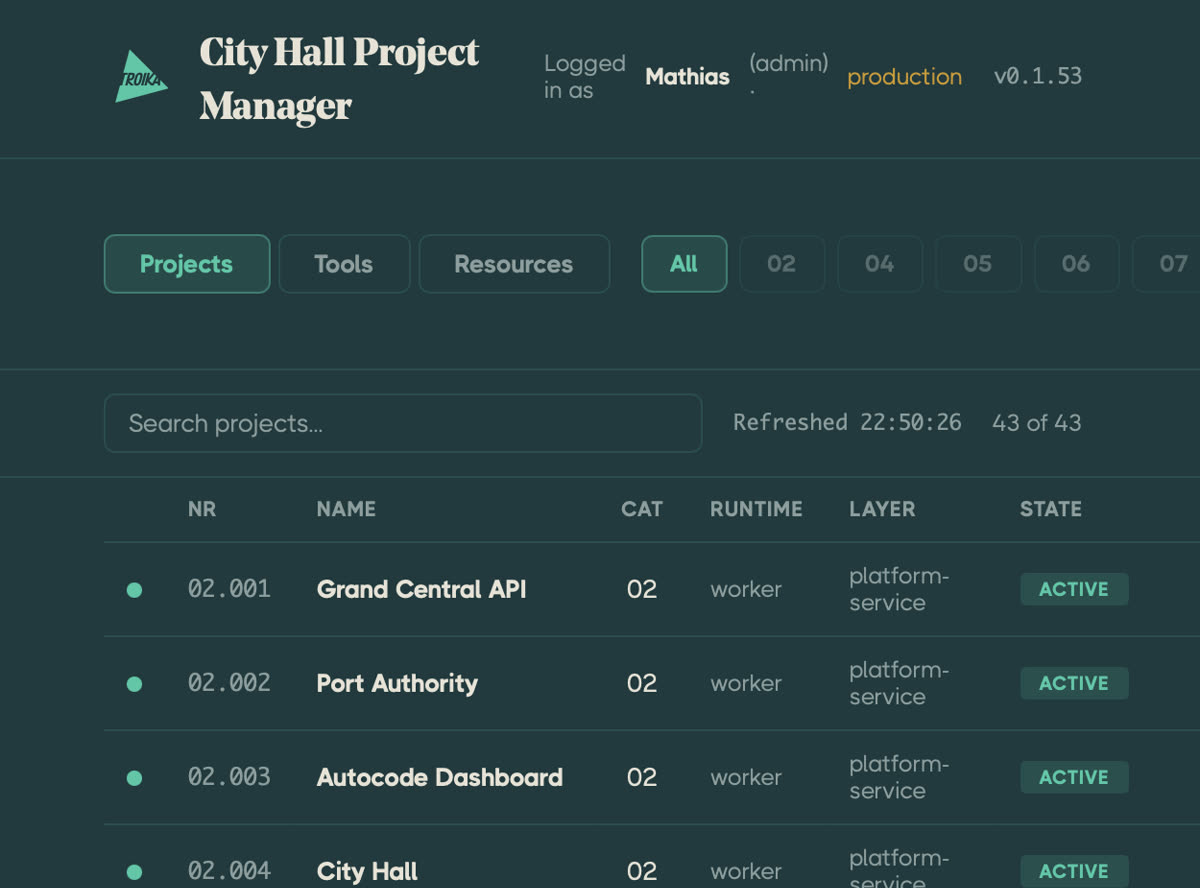This screenshot has height=888, width=1200.
Task: Click ACTIVE badge for City Hall
Action: (x=1074, y=871)
